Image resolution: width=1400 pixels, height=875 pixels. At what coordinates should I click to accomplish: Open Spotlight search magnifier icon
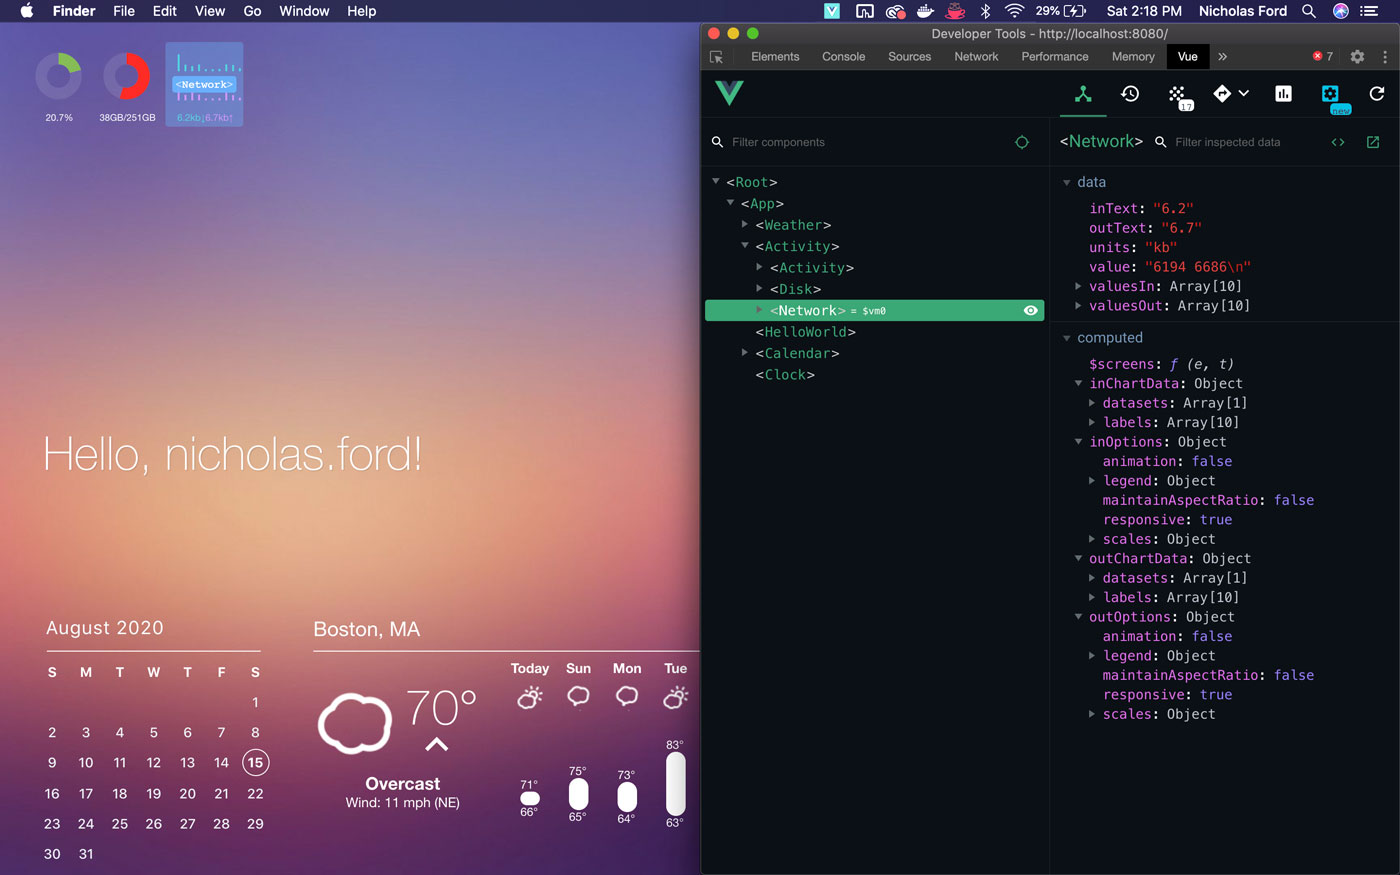(x=1309, y=11)
